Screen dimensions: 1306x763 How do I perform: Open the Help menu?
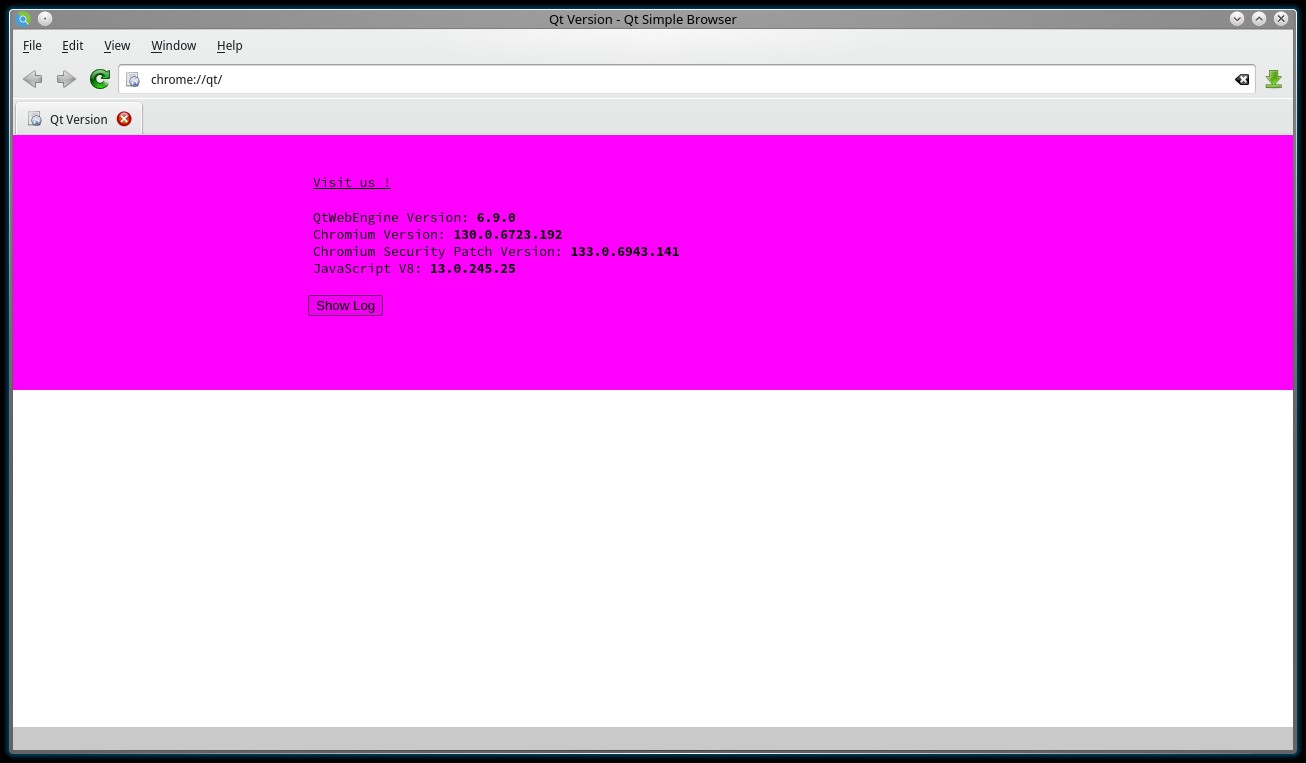(229, 45)
